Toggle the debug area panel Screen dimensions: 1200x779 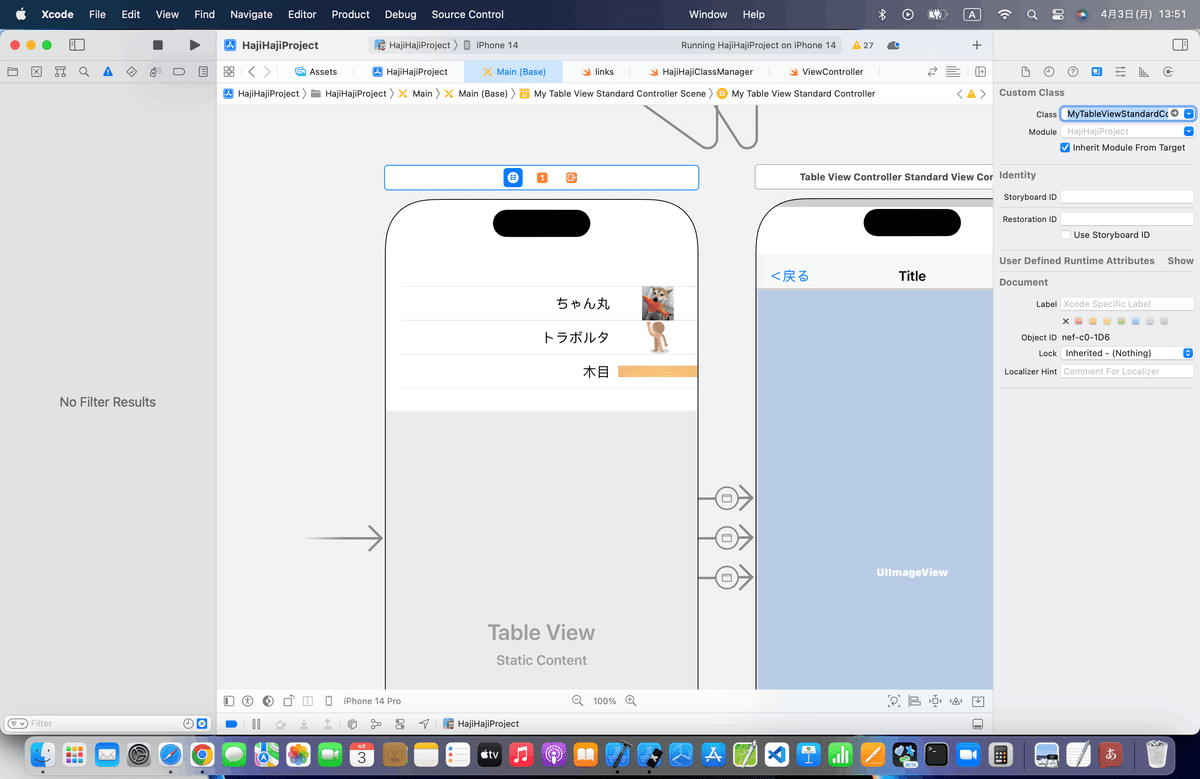[x=977, y=724]
